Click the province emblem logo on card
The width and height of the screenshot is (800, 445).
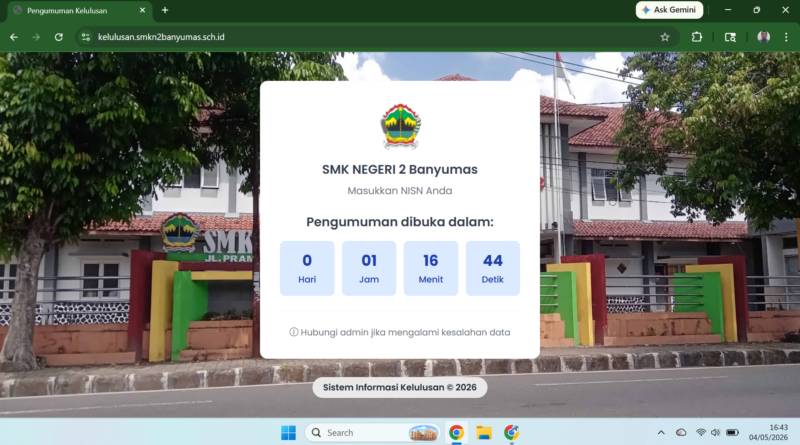(x=401, y=127)
